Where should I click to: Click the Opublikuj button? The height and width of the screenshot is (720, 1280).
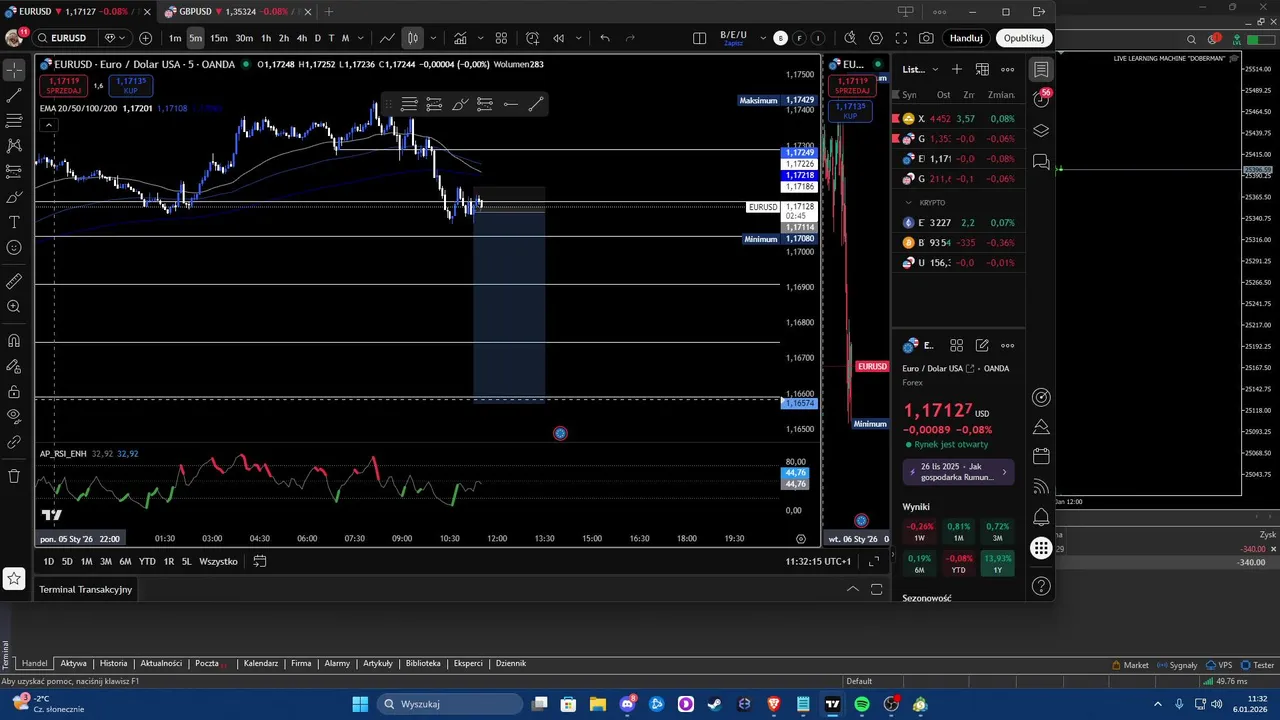(1024, 38)
